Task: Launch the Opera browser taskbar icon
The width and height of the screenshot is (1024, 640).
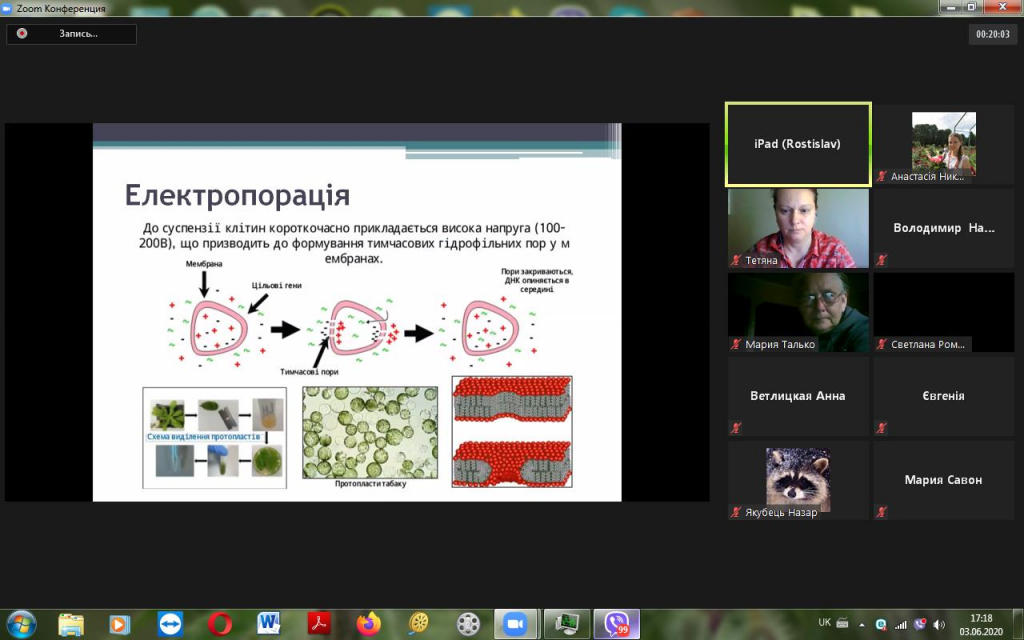Action: coord(220,624)
